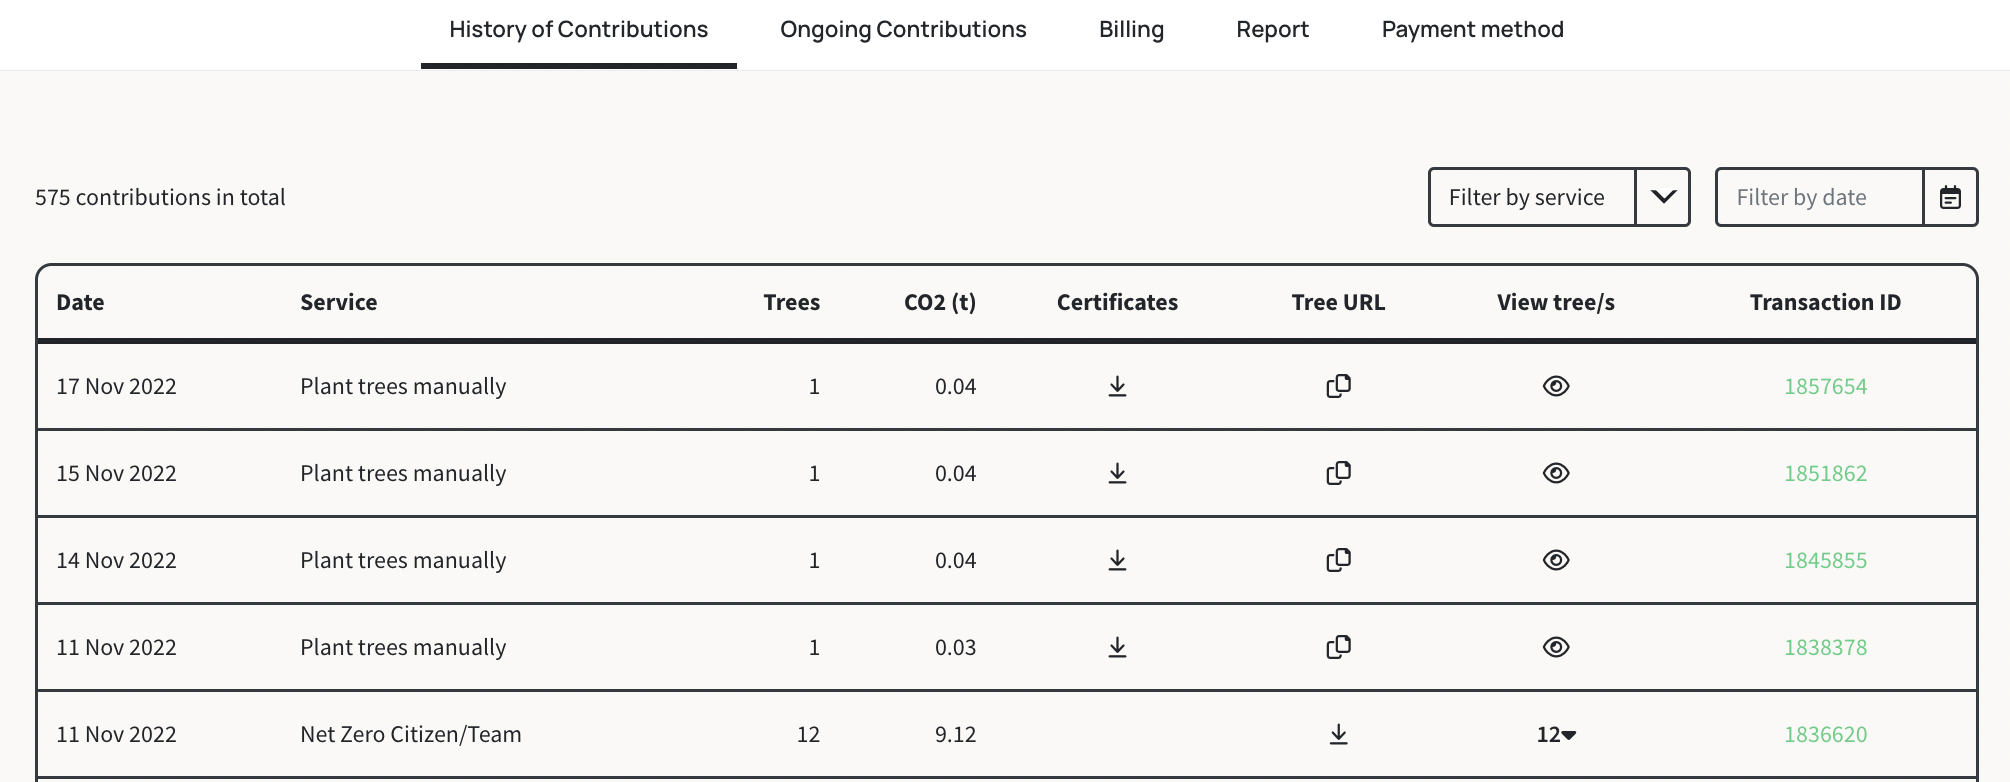Click the CO2 (t) column header
This screenshot has height=782, width=2010.
[940, 302]
